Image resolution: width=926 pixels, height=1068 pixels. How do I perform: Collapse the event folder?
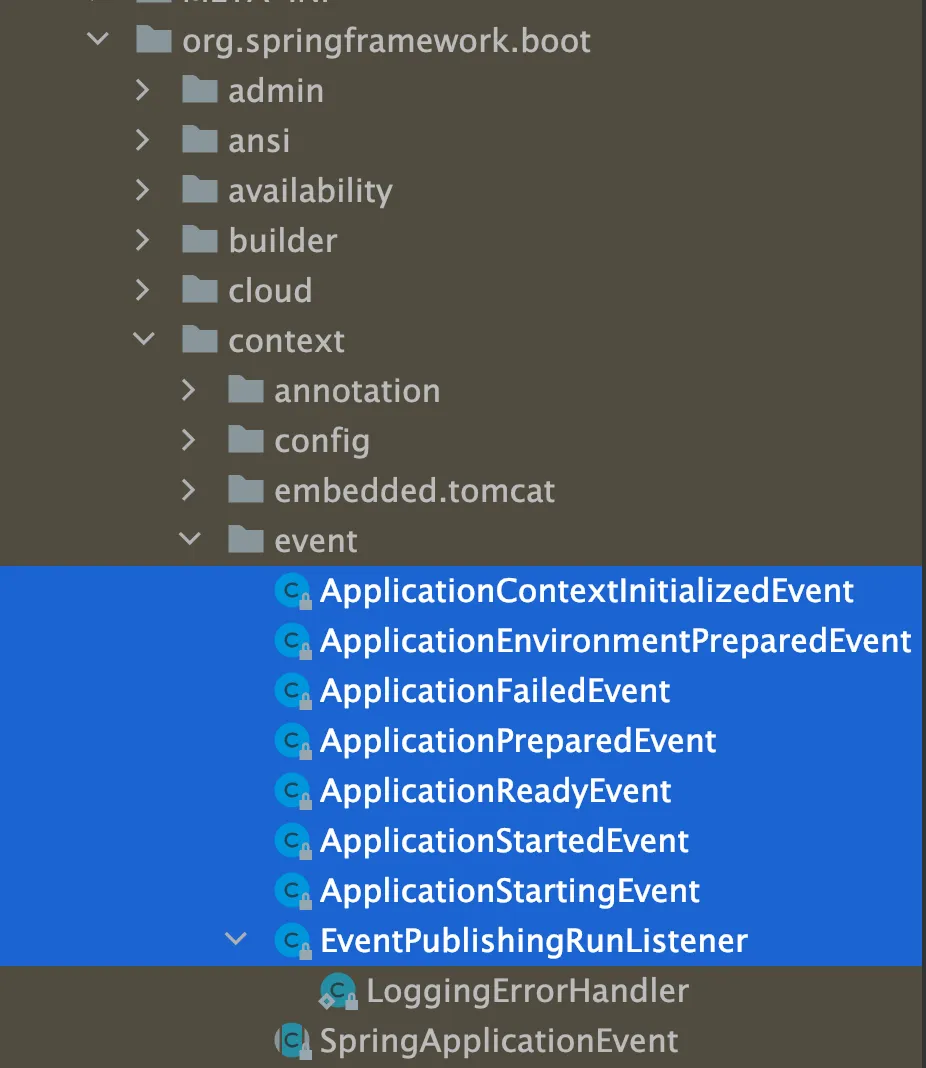[189, 539]
